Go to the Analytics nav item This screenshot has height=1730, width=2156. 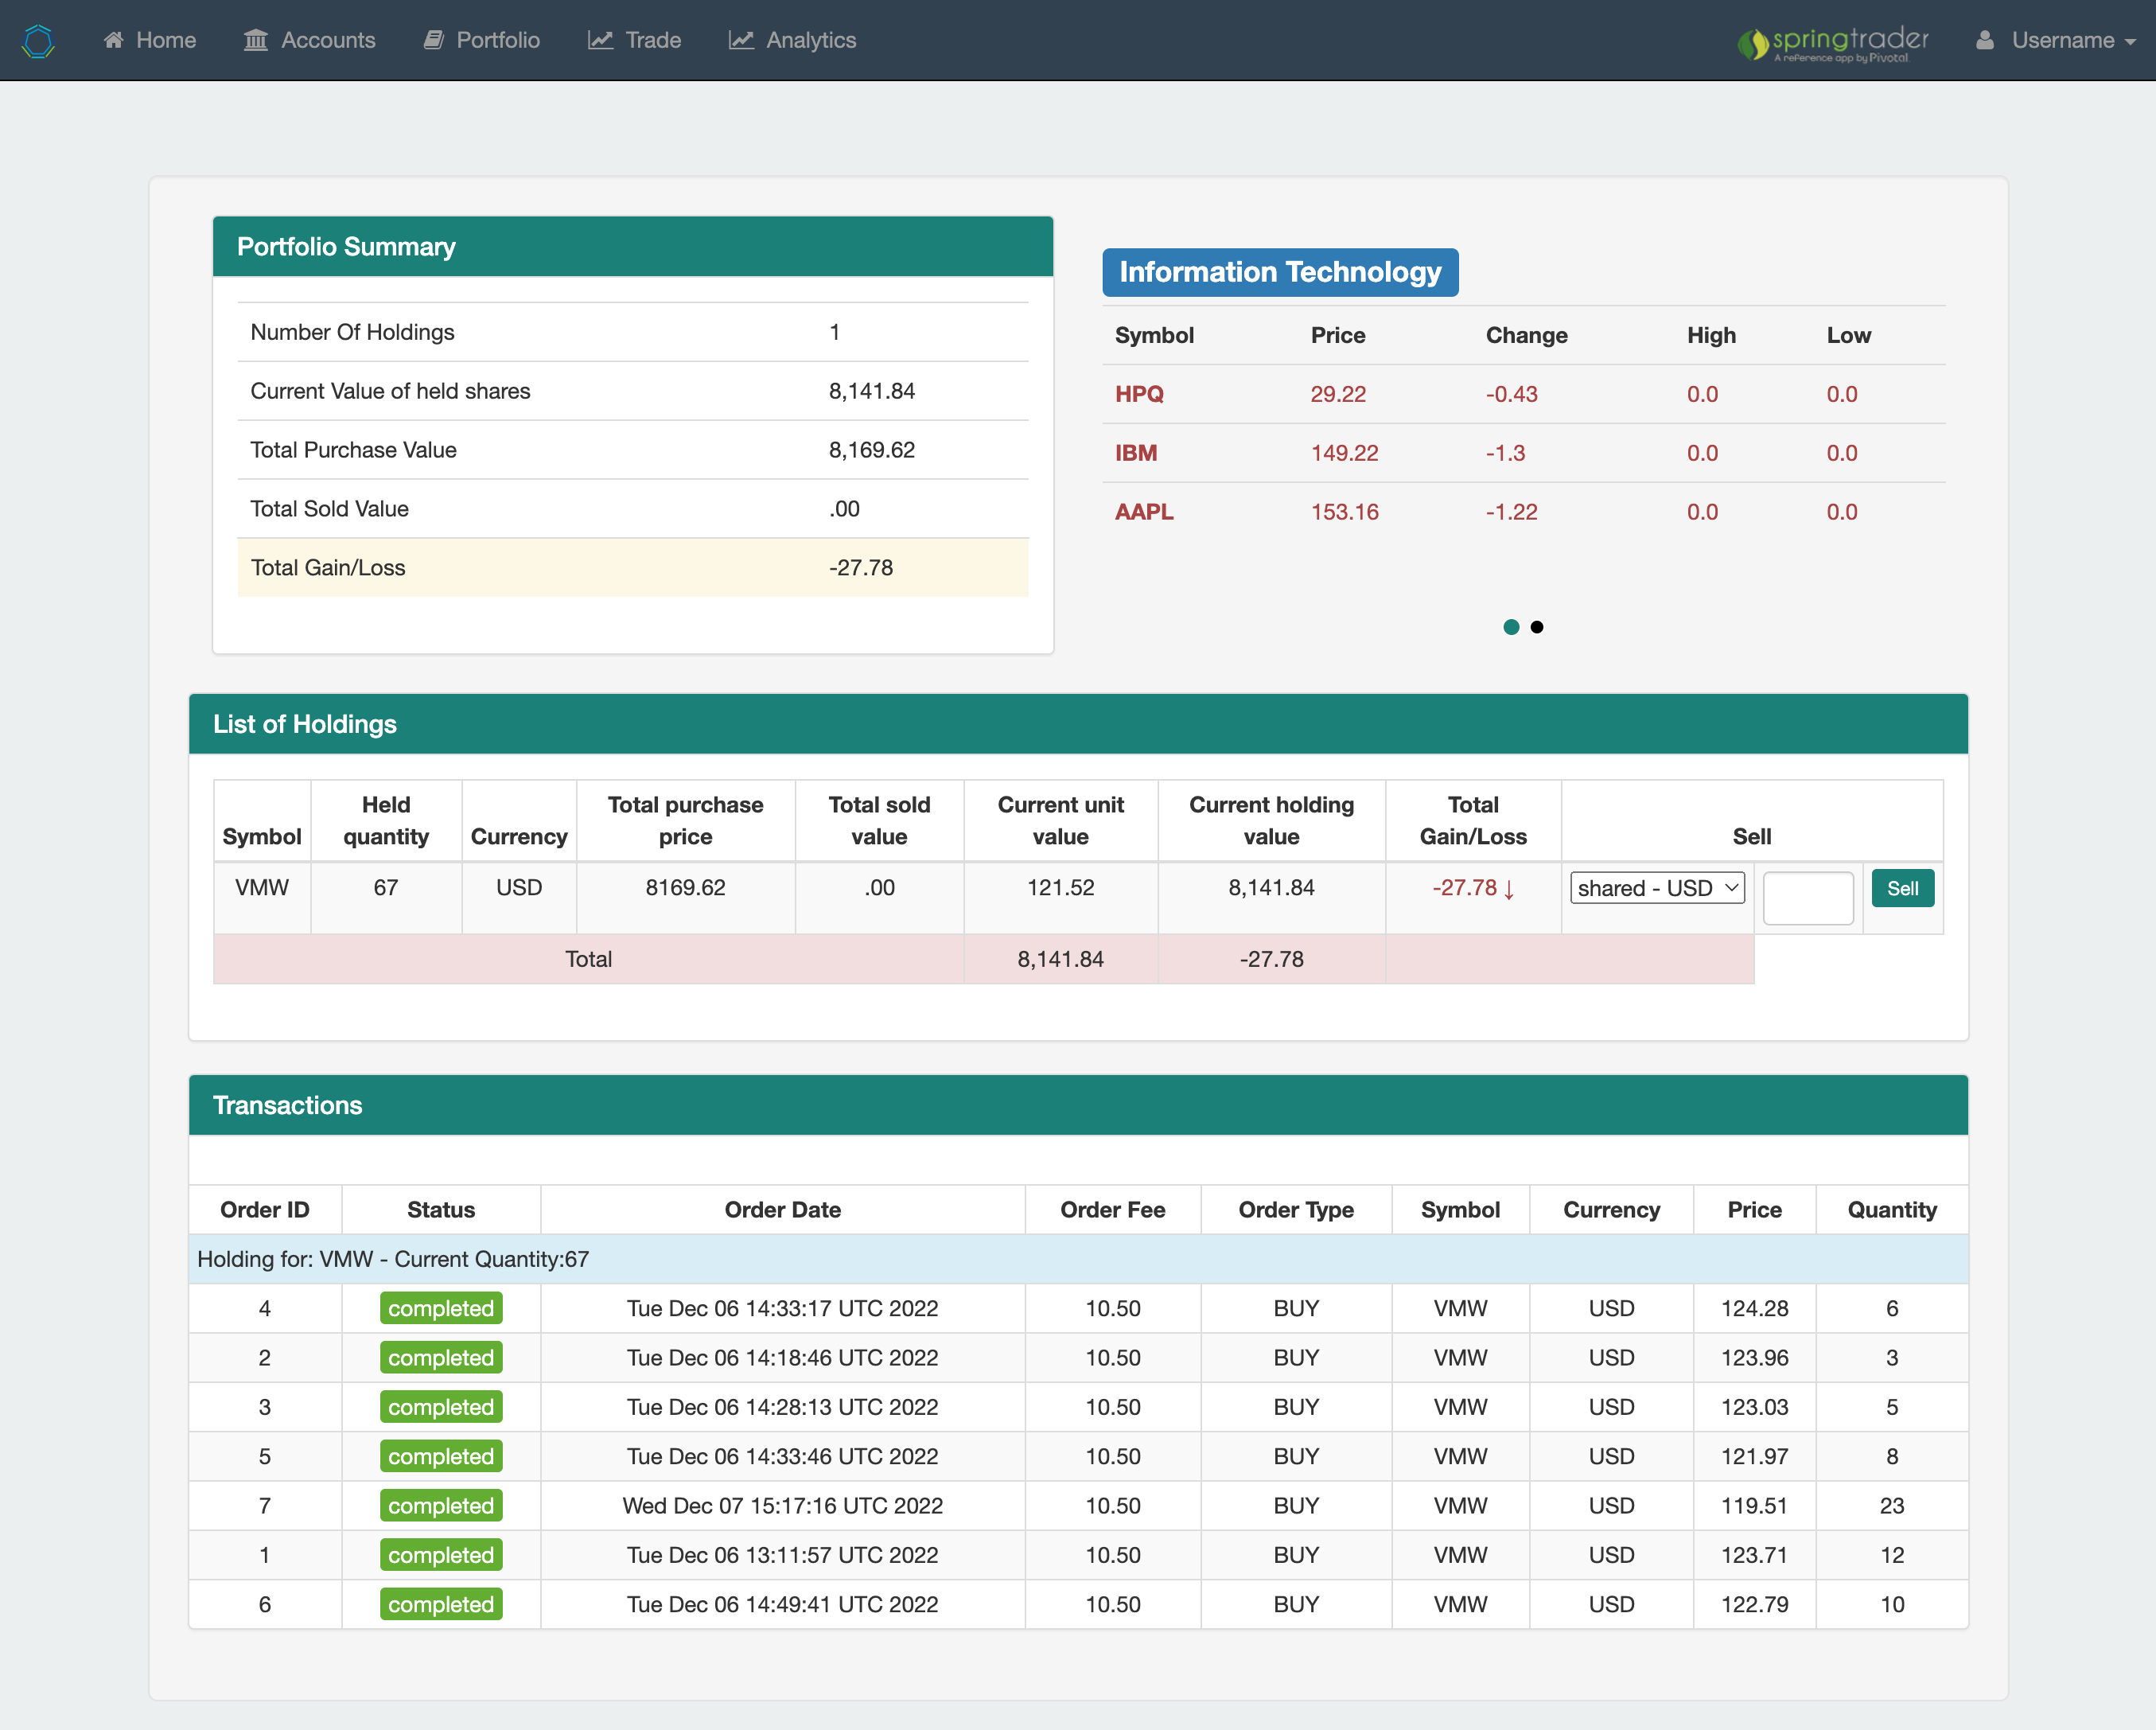click(x=810, y=40)
